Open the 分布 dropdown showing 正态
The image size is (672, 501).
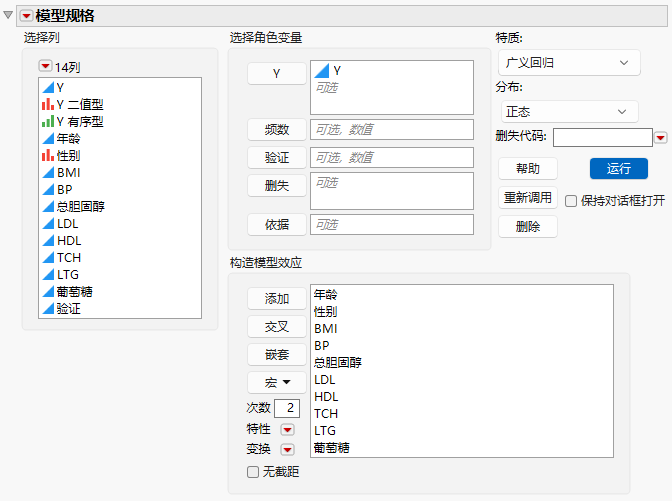click(570, 112)
